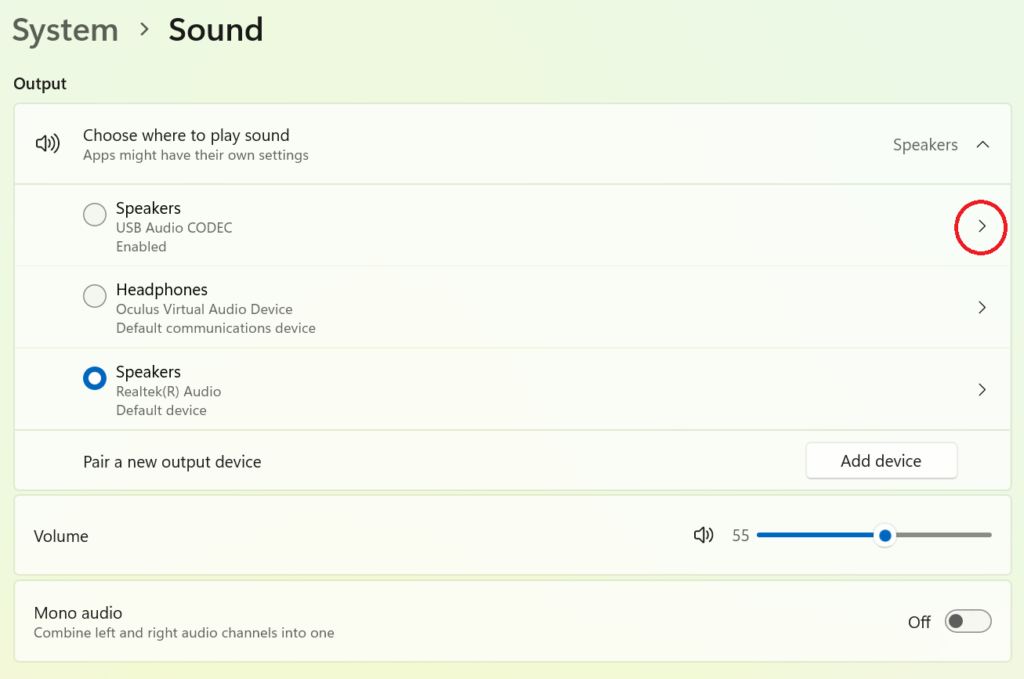The height and width of the screenshot is (679, 1024).
Task: Click the speaker icon beside Choose where to play sound
Action: pyautogui.click(x=47, y=144)
